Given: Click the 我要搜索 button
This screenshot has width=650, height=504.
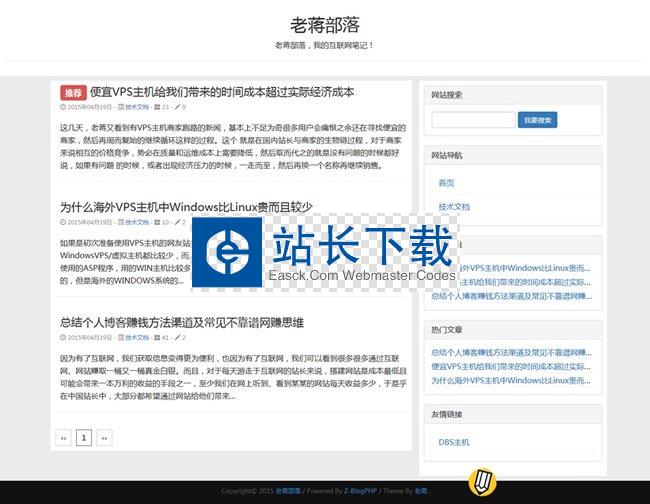Looking at the screenshot, I should click(x=538, y=120).
